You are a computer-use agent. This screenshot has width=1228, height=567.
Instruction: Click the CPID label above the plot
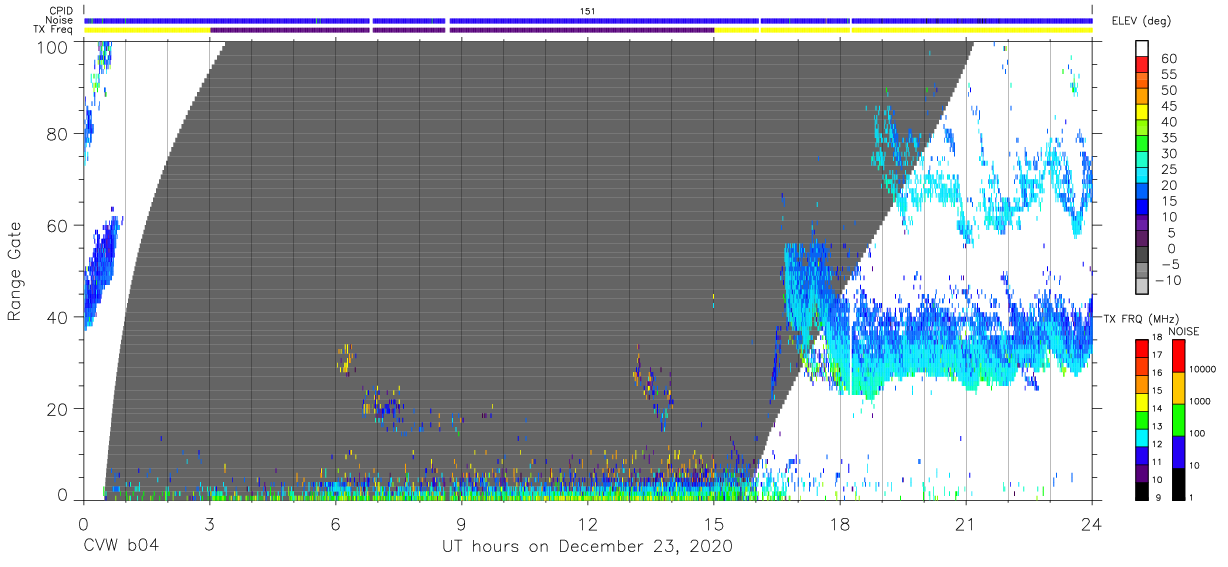click(x=61, y=11)
